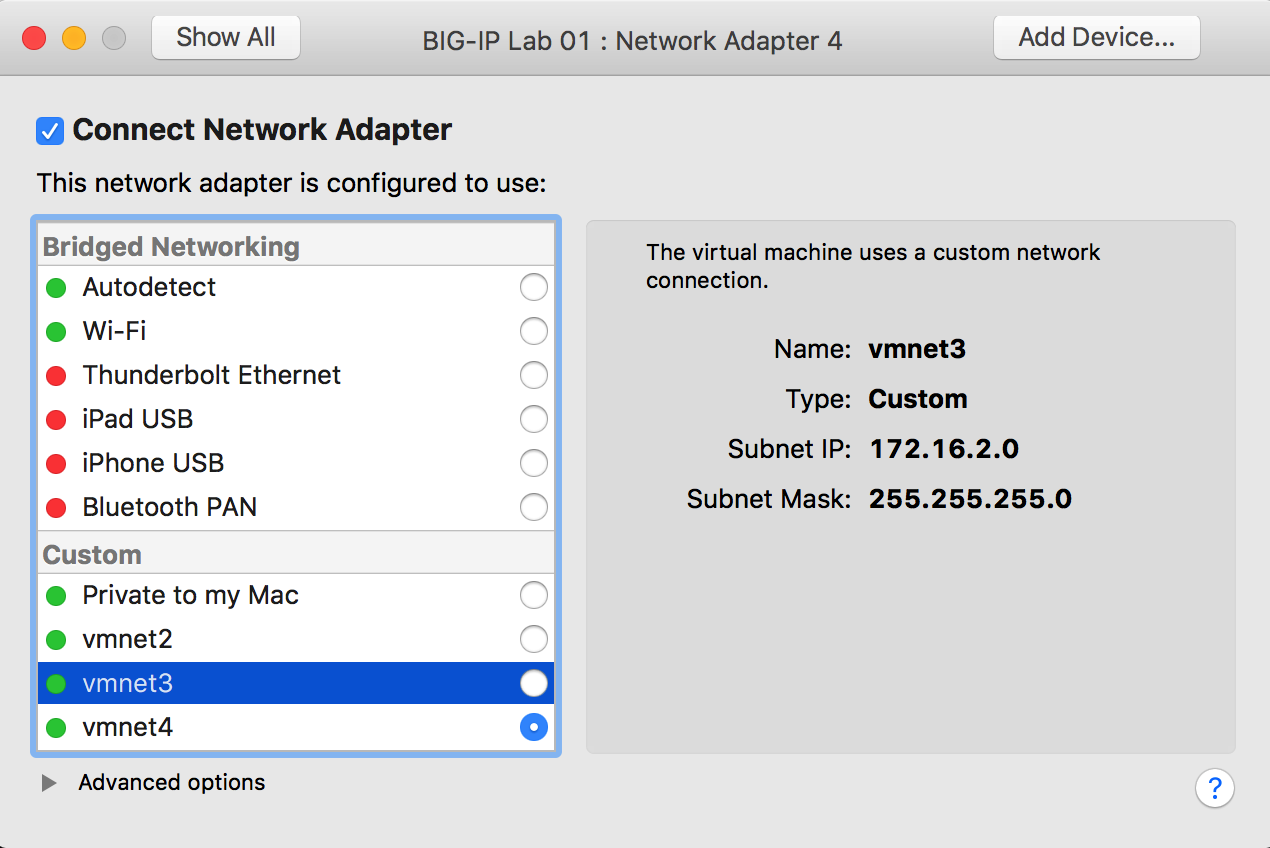Click the green status dot beside Autodetect
1270x848 pixels.
pyautogui.click(x=56, y=288)
